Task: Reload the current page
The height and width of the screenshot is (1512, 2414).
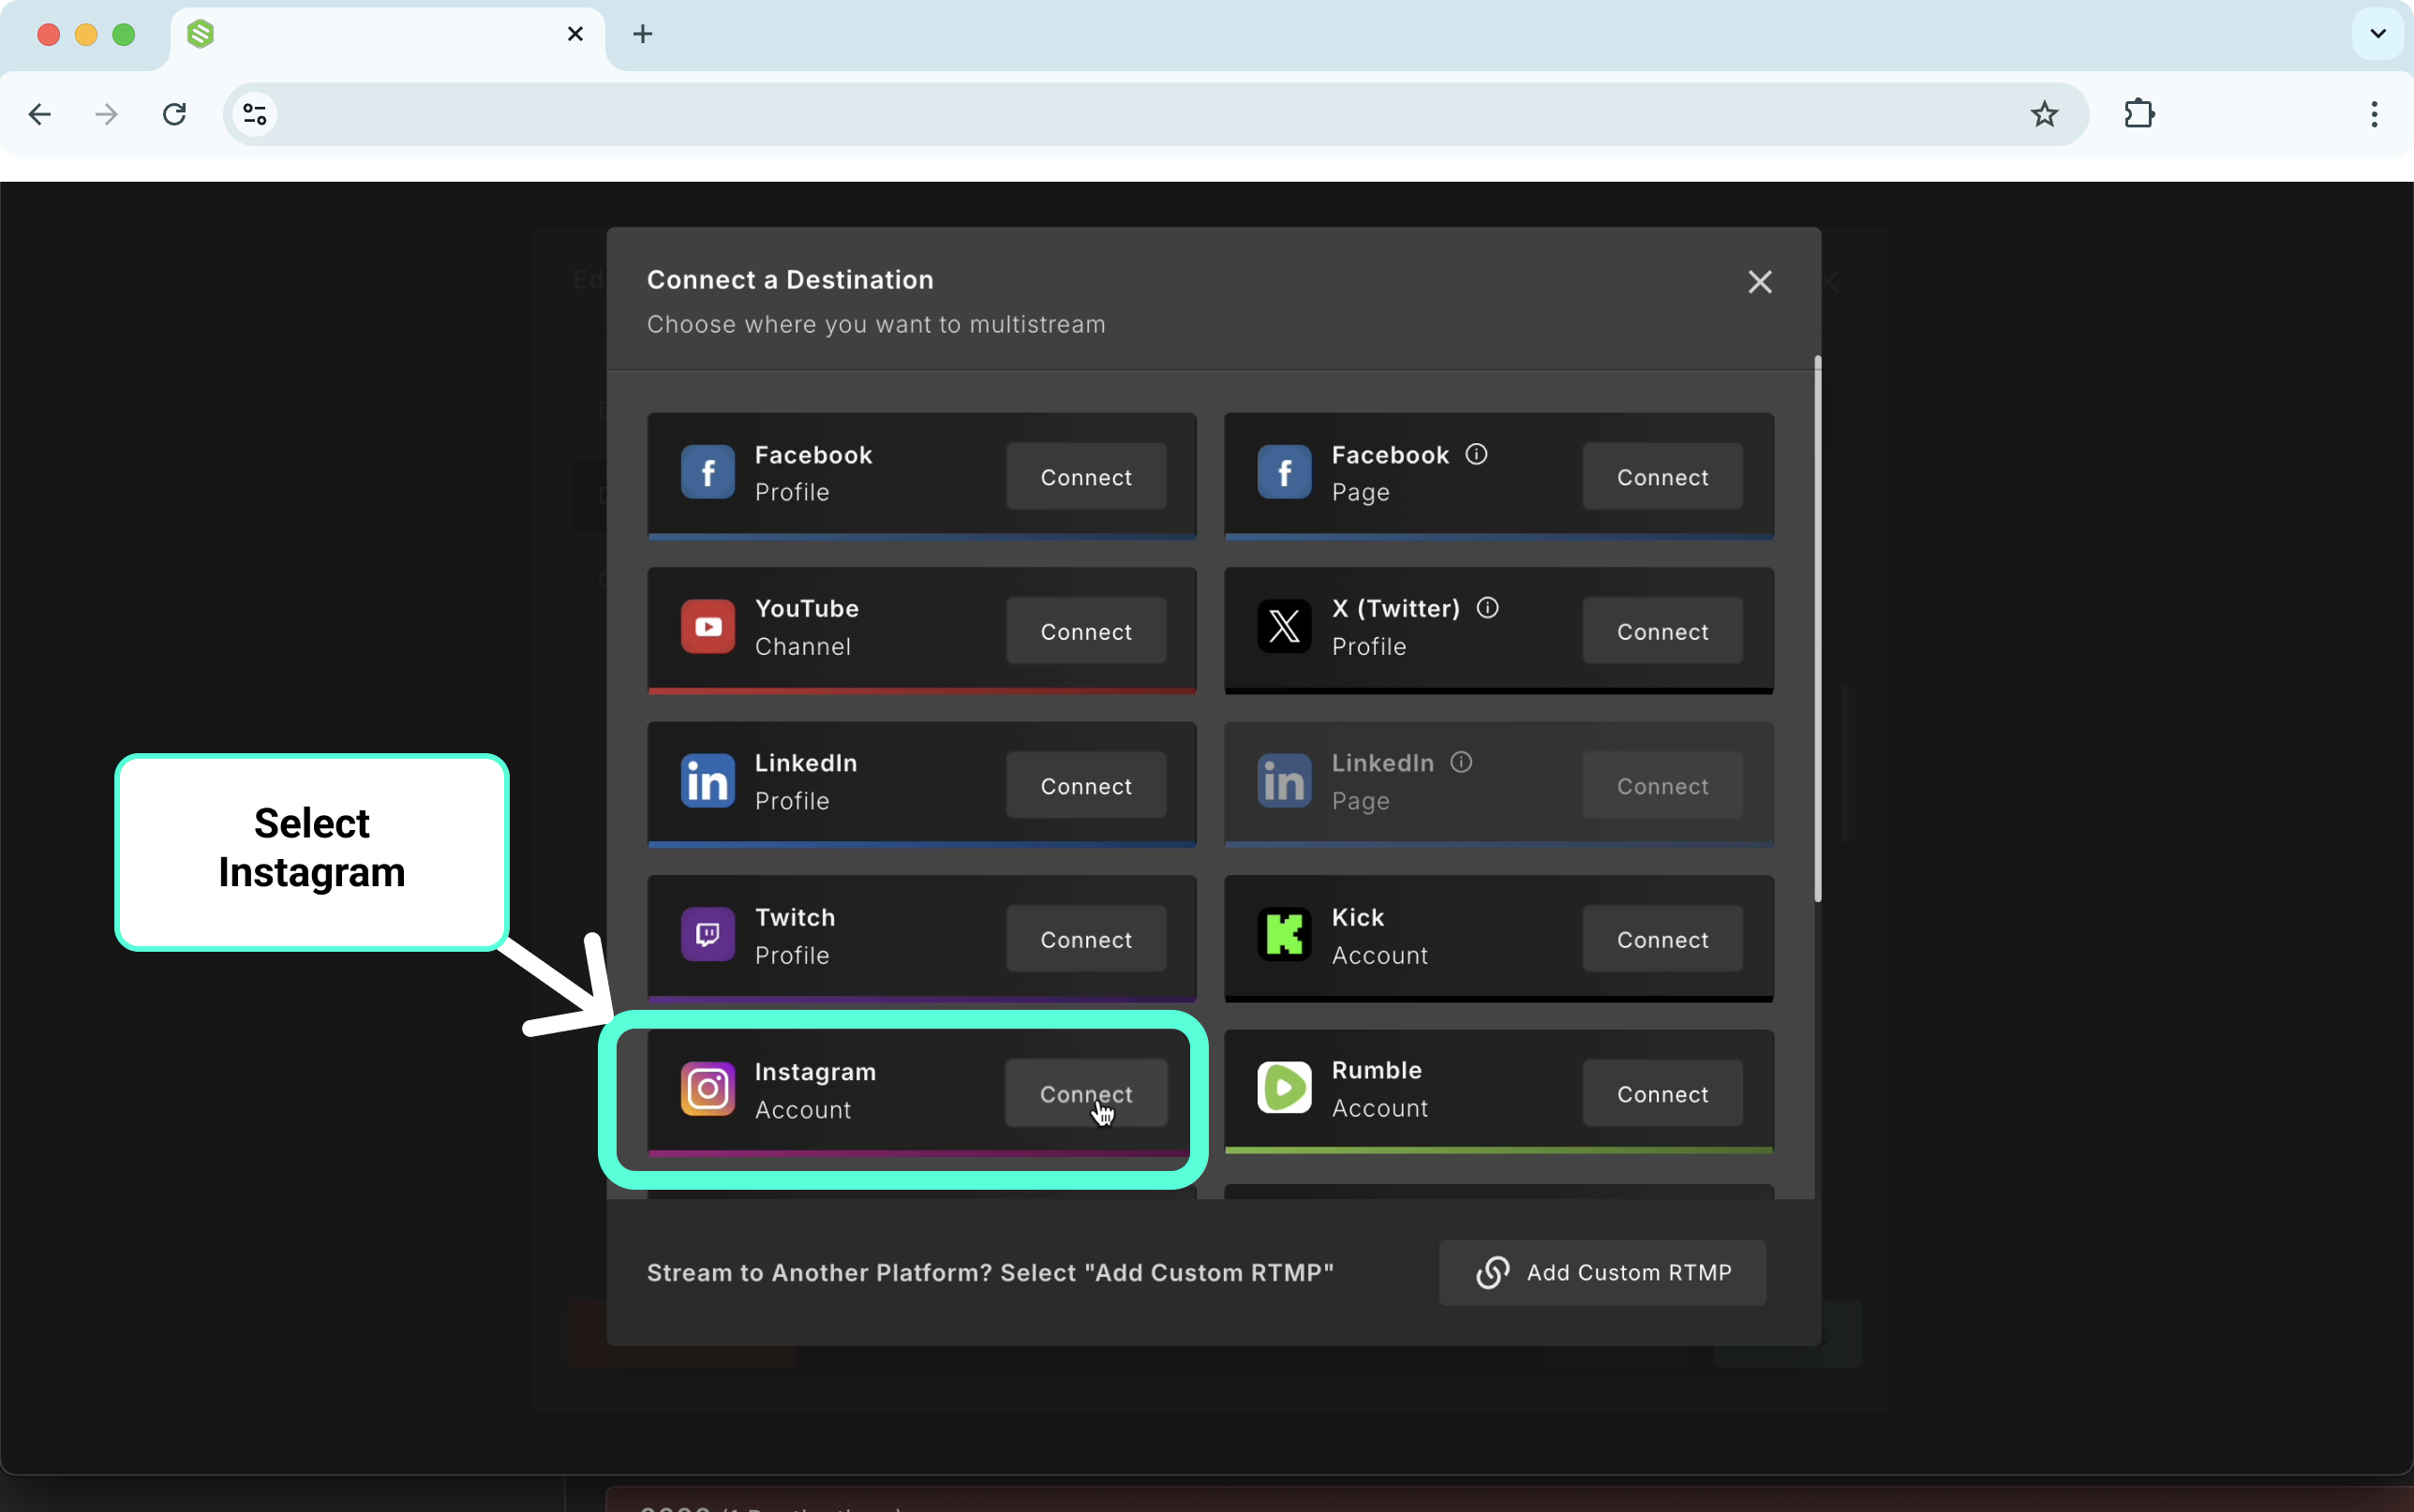Action: pos(174,114)
